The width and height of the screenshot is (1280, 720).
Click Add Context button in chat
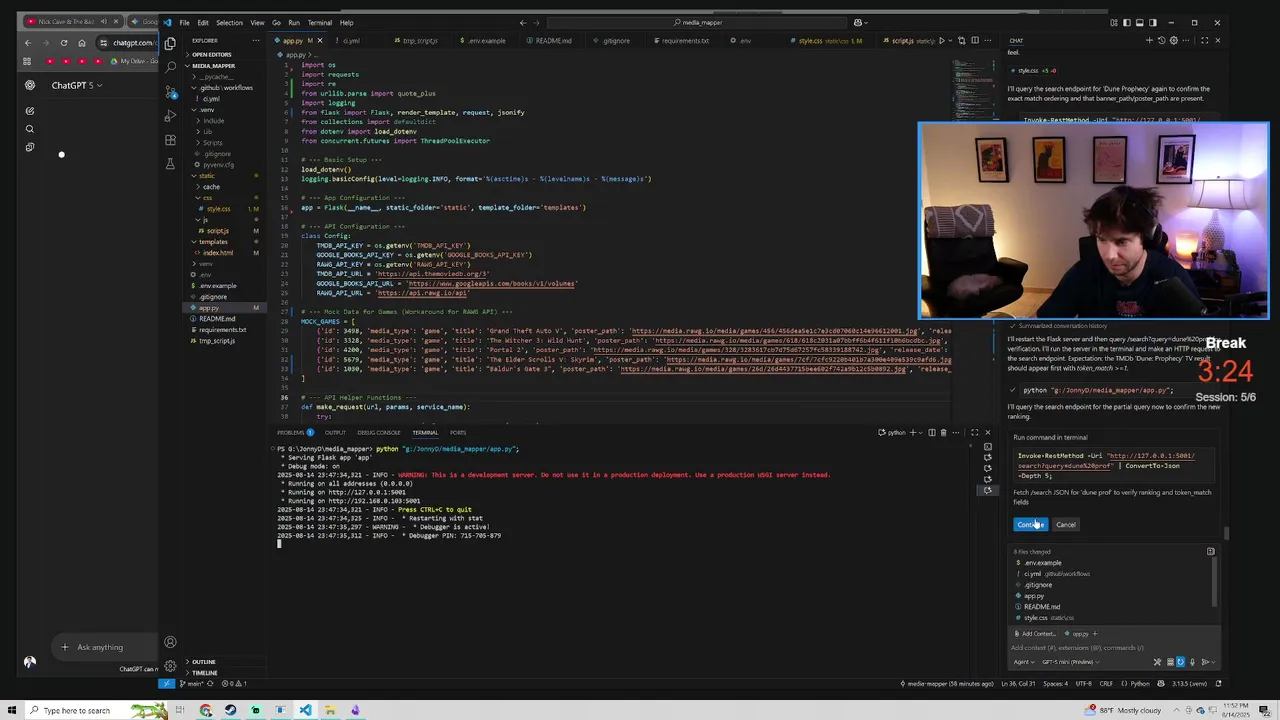click(1035, 634)
